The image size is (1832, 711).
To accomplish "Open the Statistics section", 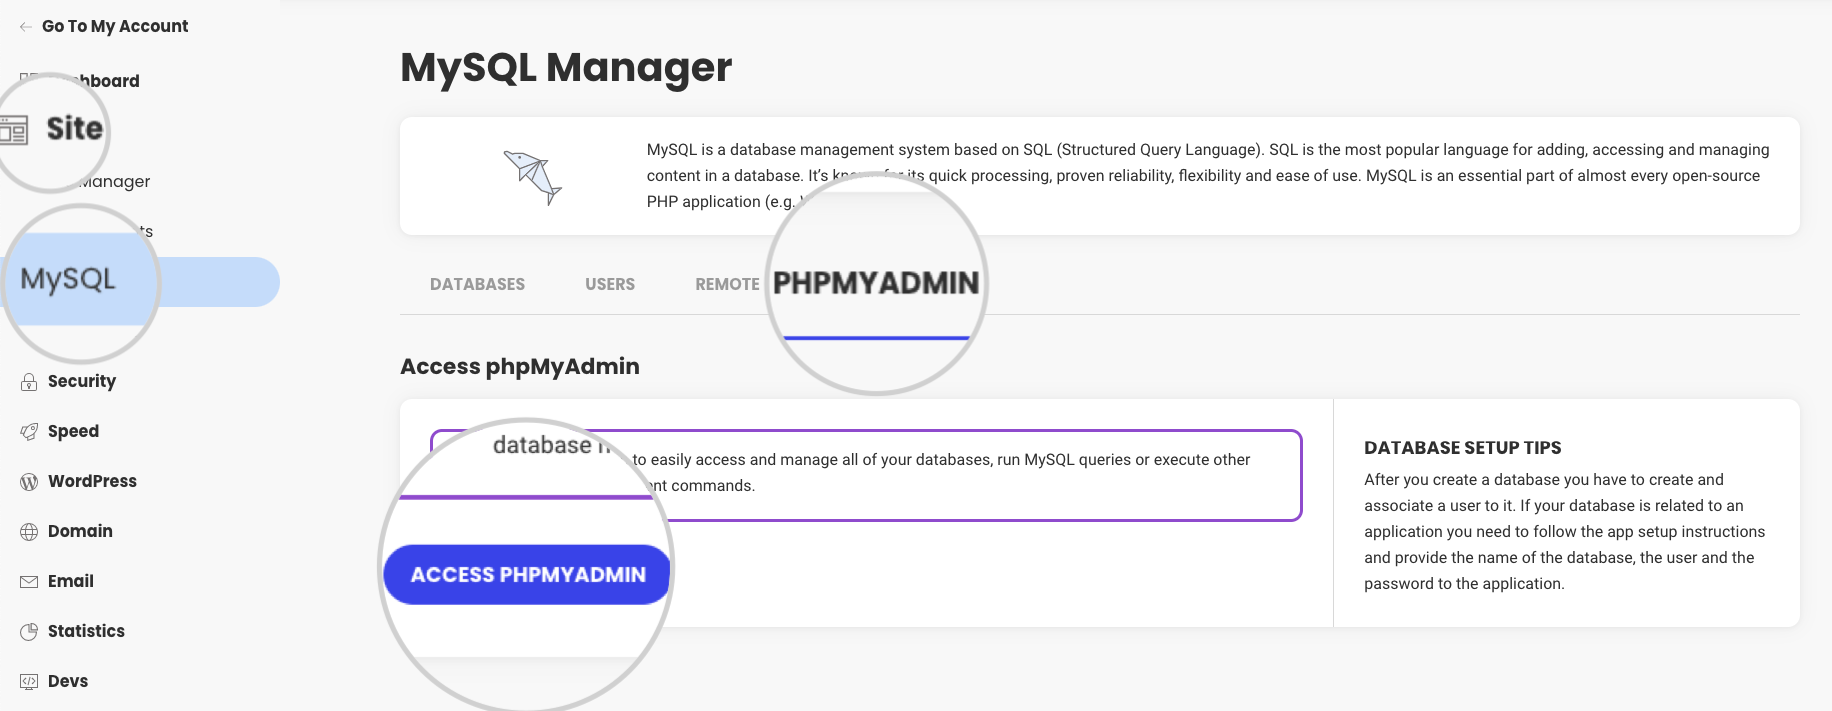I will point(86,631).
